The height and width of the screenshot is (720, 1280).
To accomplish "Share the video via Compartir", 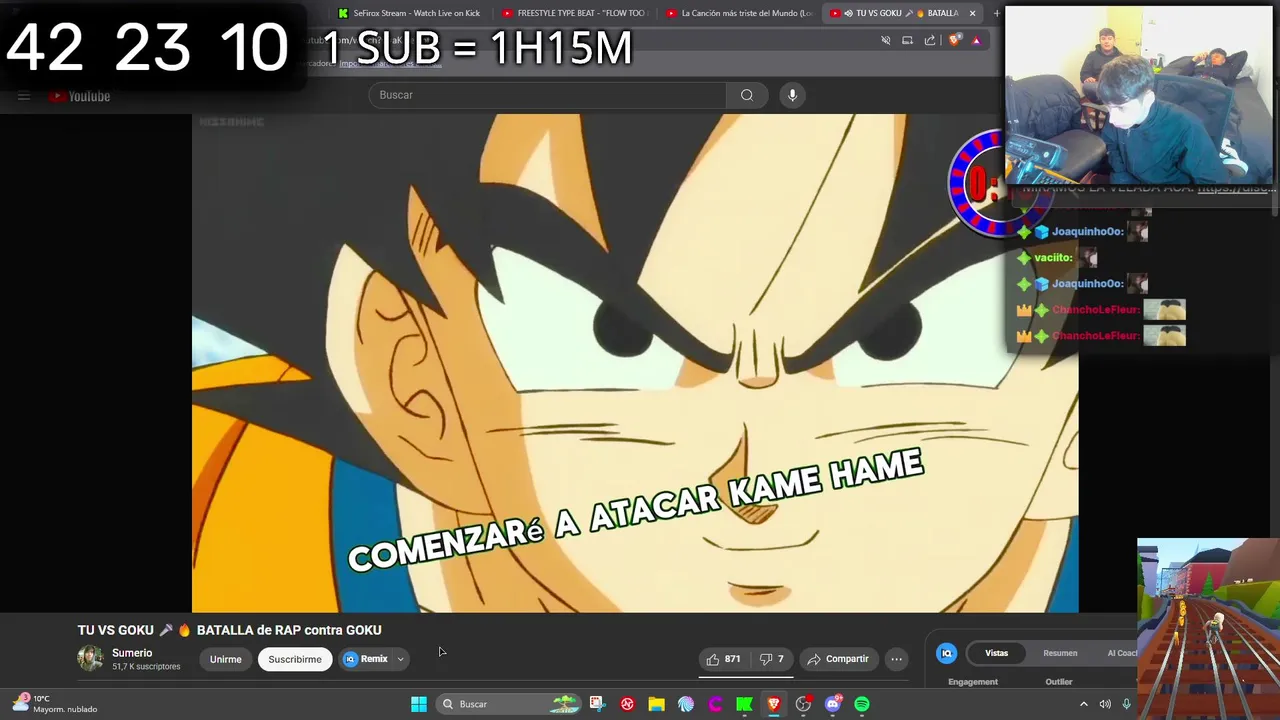I will pos(838,659).
